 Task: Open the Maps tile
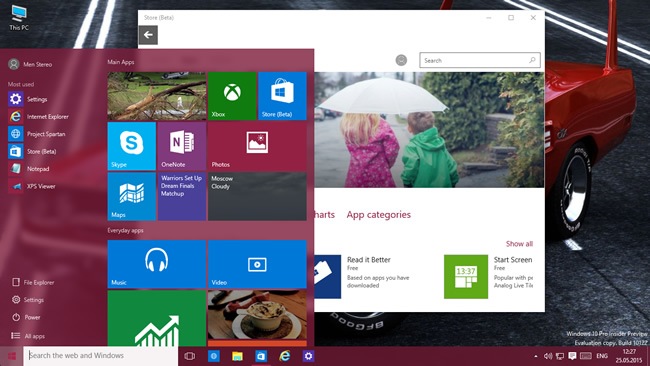tap(131, 196)
